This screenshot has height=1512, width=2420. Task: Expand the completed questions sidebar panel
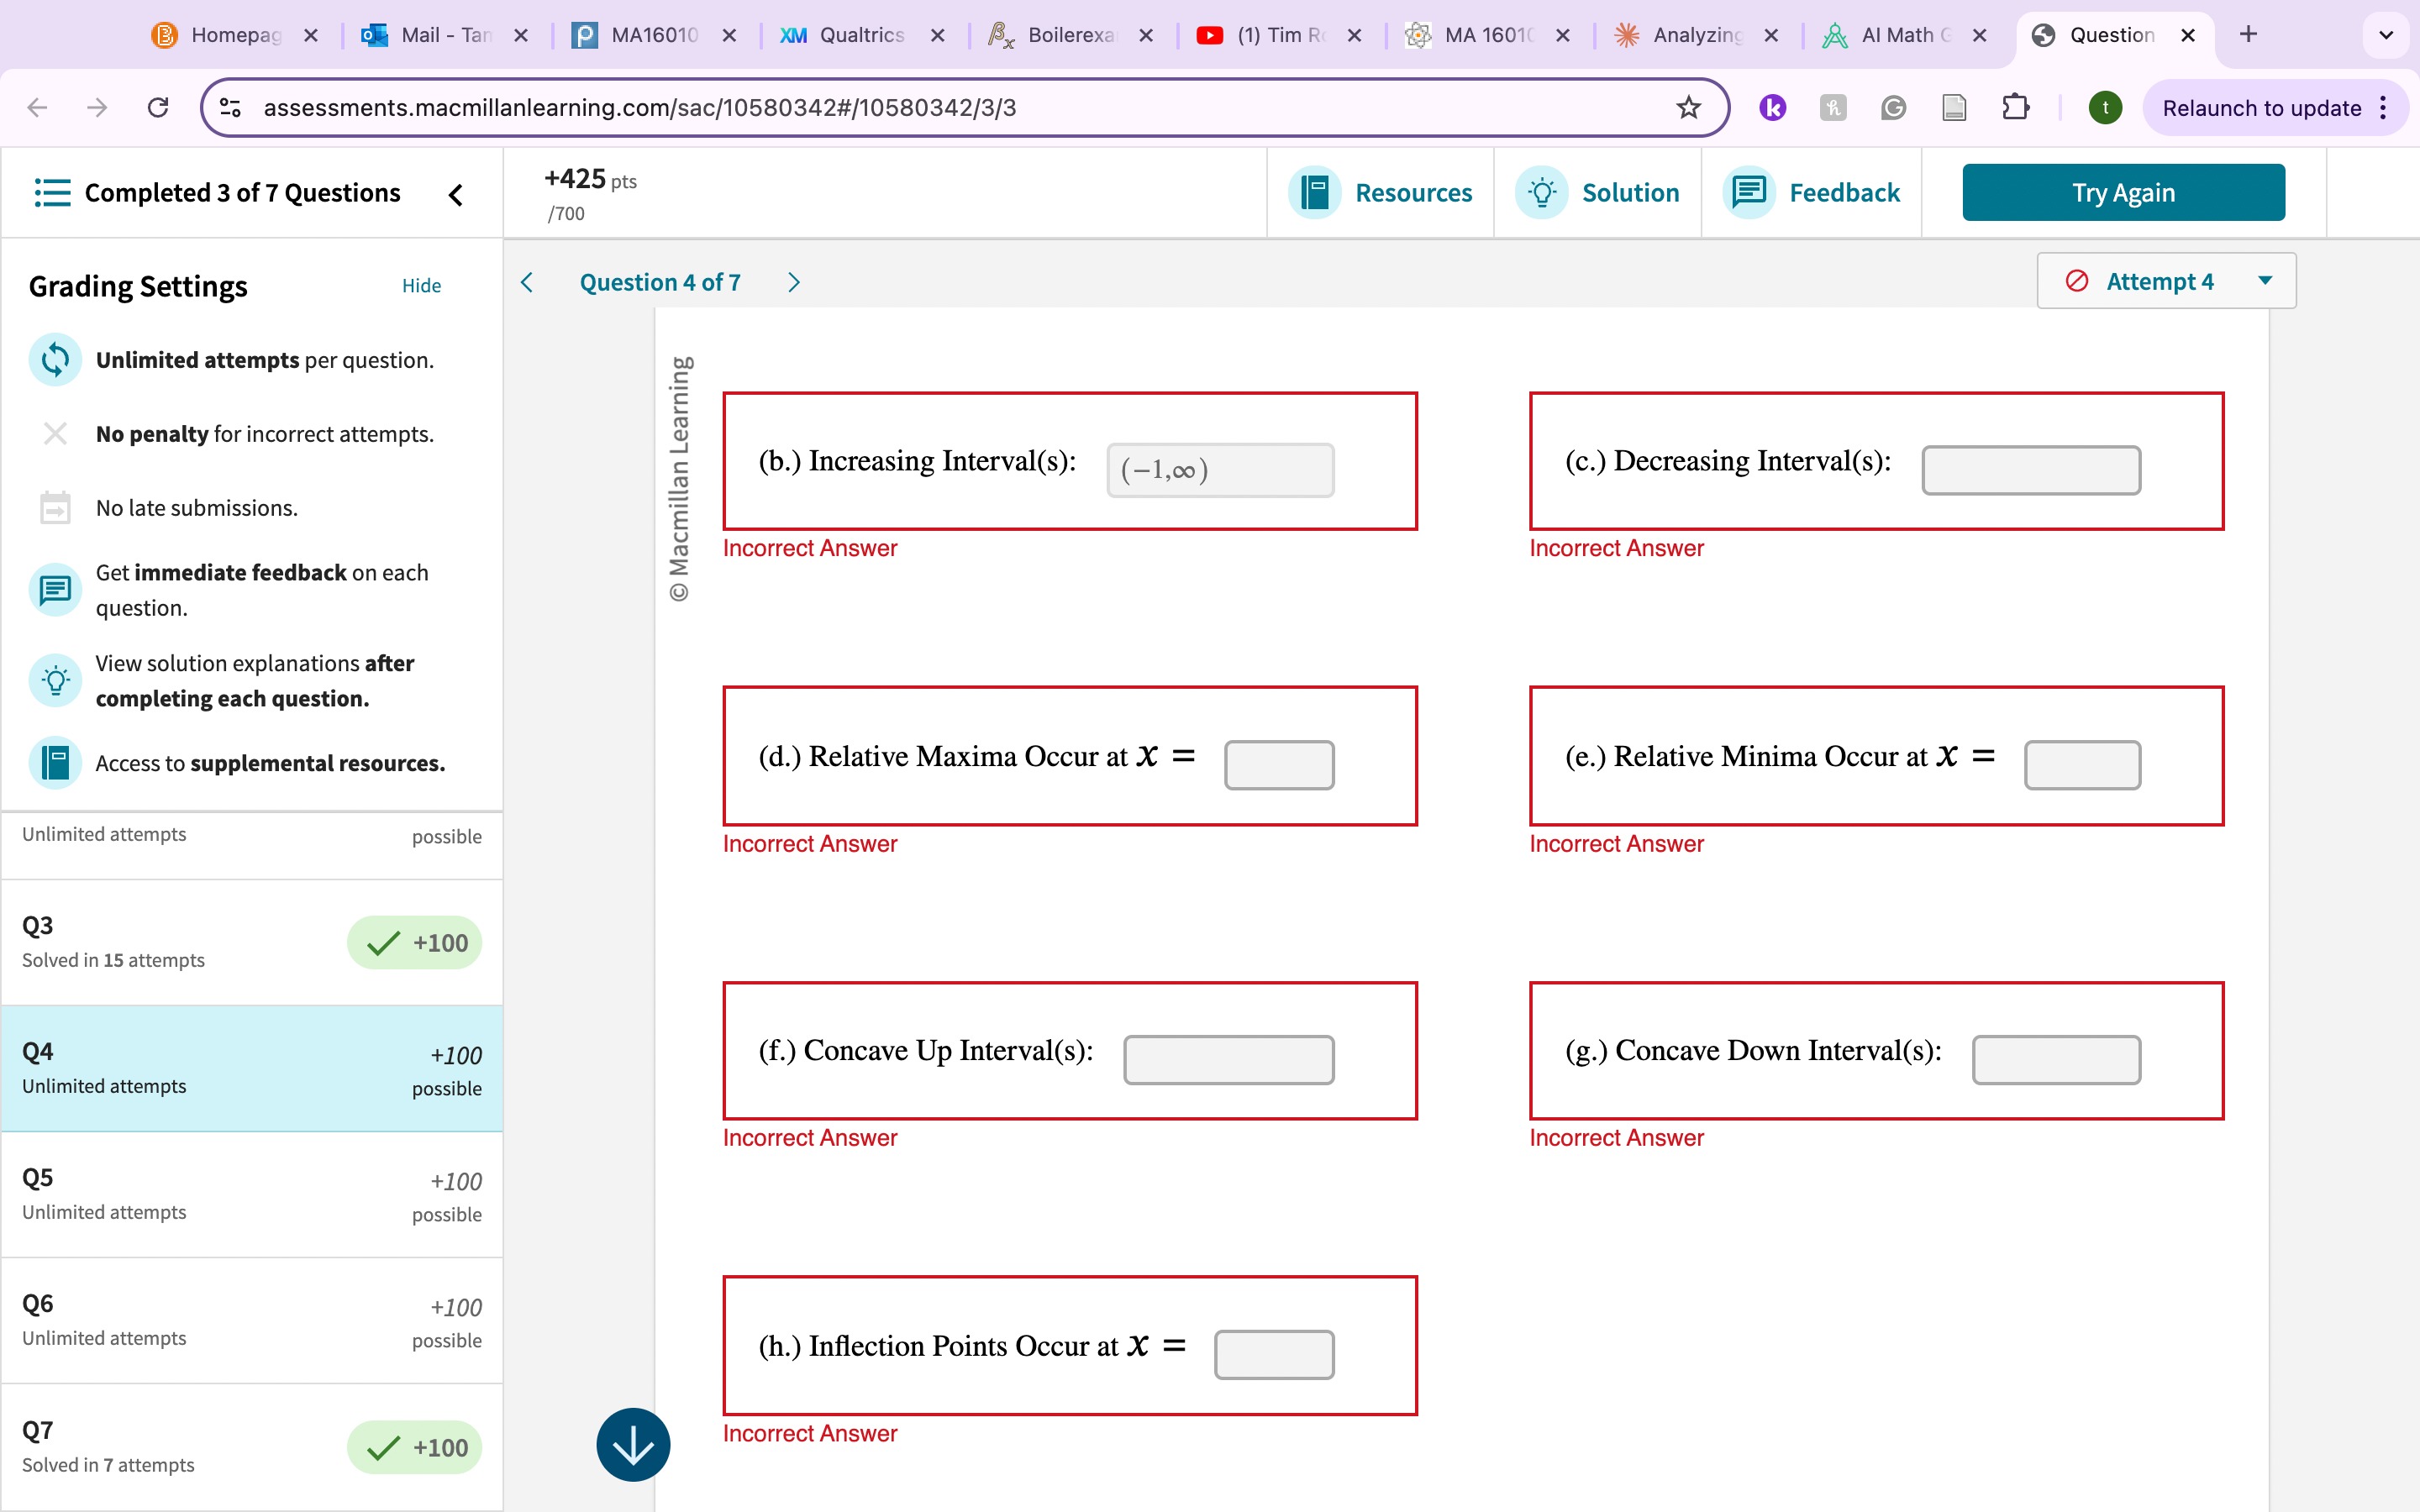point(455,193)
